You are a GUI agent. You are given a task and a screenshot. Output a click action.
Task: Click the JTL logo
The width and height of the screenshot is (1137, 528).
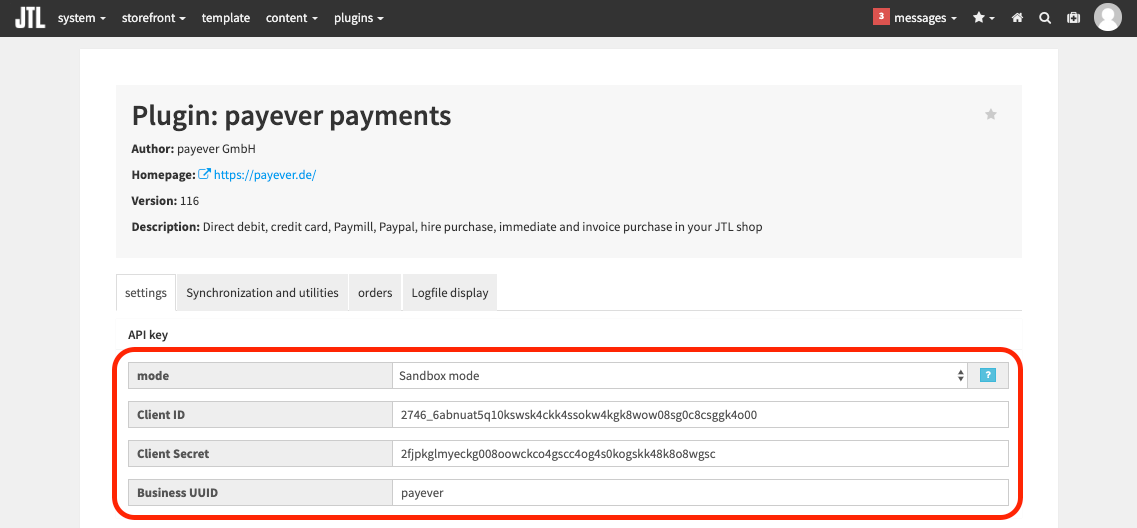30,17
